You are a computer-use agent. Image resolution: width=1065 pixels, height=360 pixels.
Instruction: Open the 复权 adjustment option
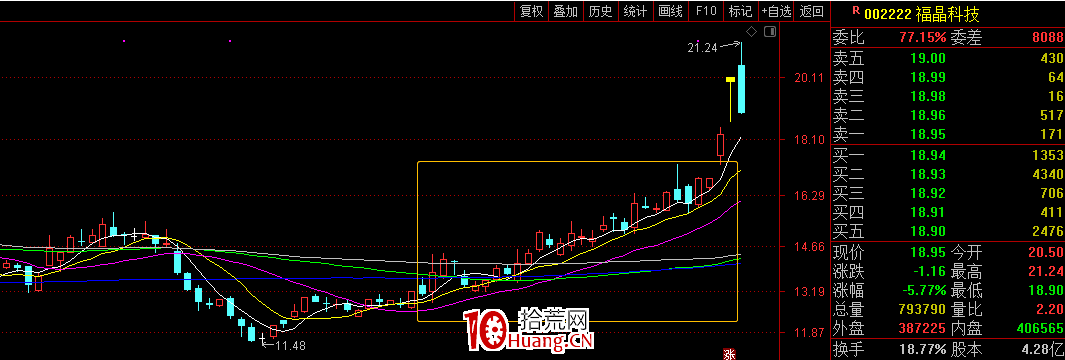(x=531, y=12)
